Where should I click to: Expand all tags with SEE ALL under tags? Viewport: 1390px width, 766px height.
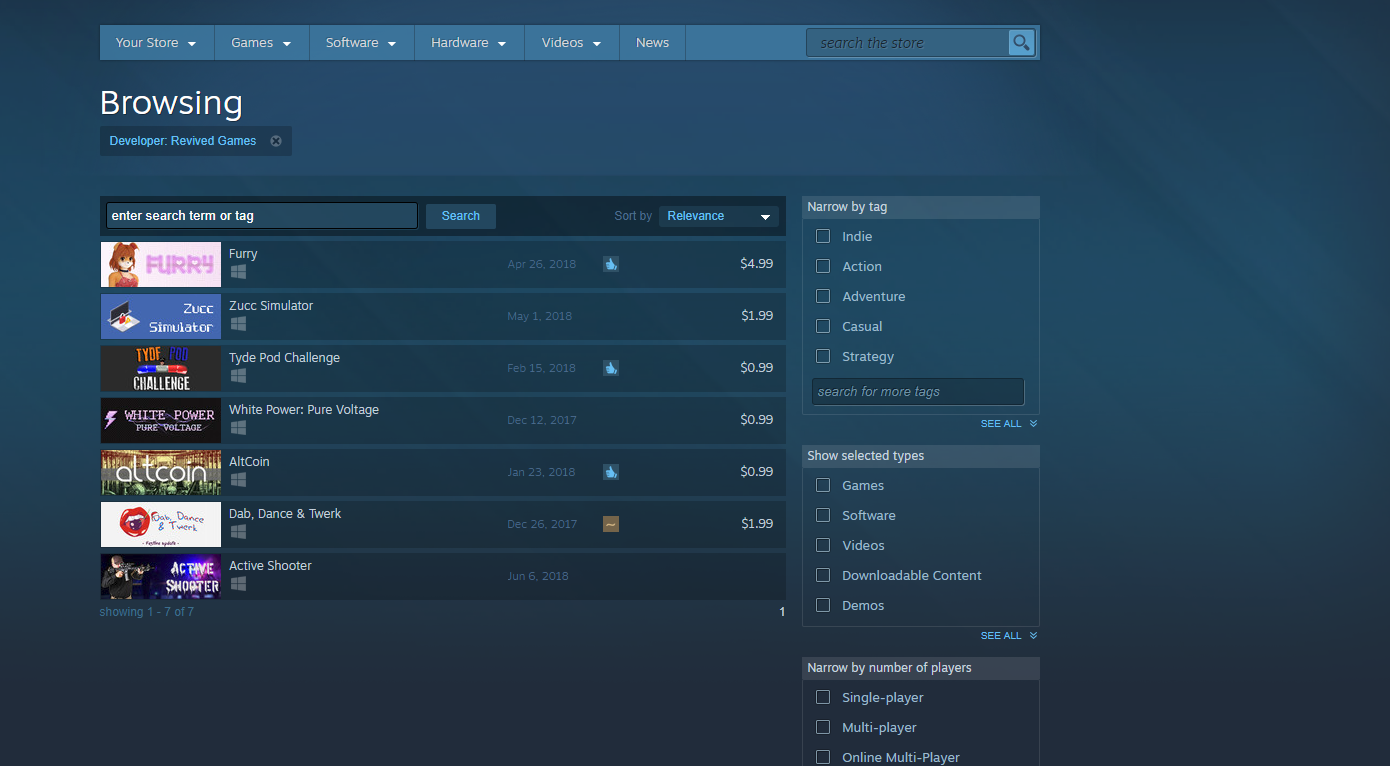pos(1009,424)
